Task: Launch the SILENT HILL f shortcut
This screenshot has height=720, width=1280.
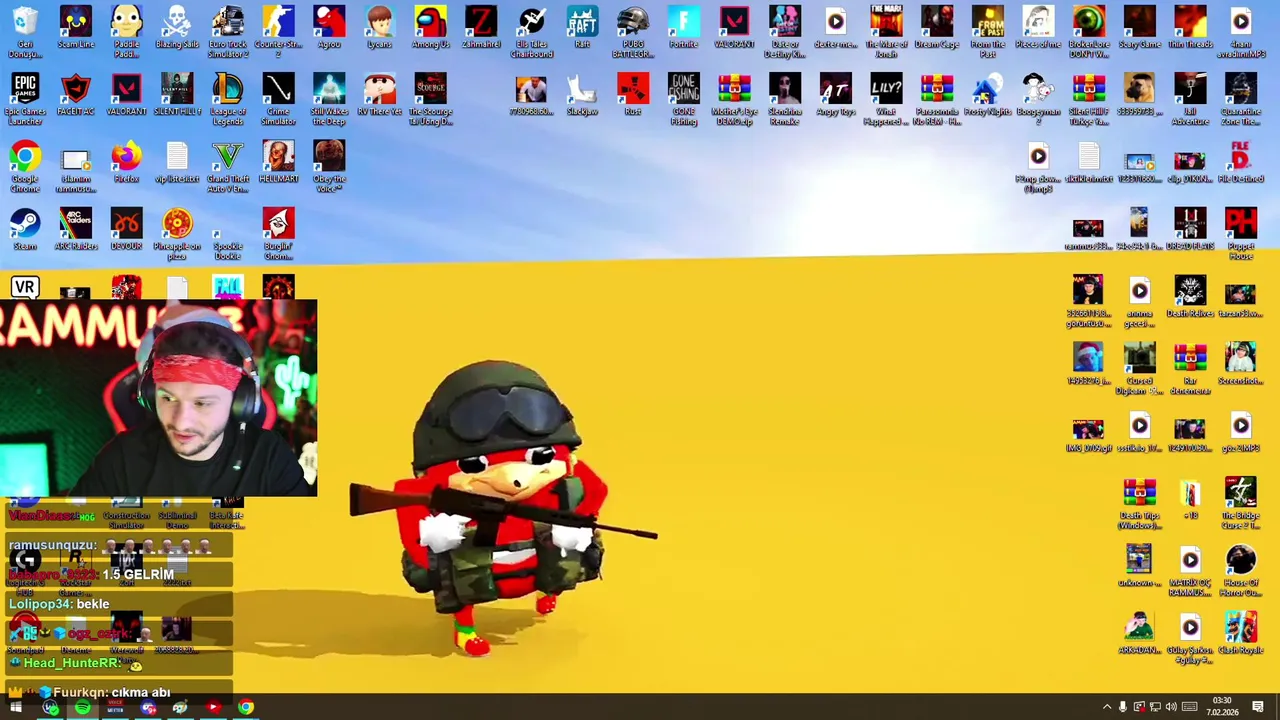Action: pyautogui.click(x=177, y=95)
